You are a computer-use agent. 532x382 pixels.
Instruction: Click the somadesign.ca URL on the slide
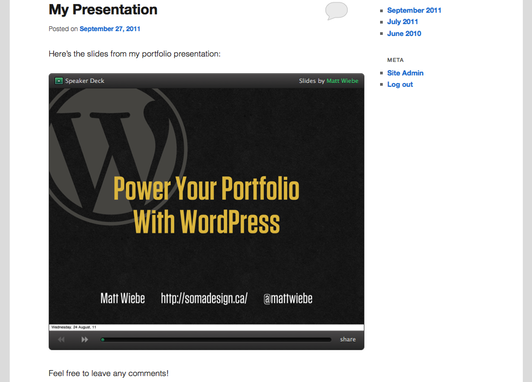(x=204, y=298)
